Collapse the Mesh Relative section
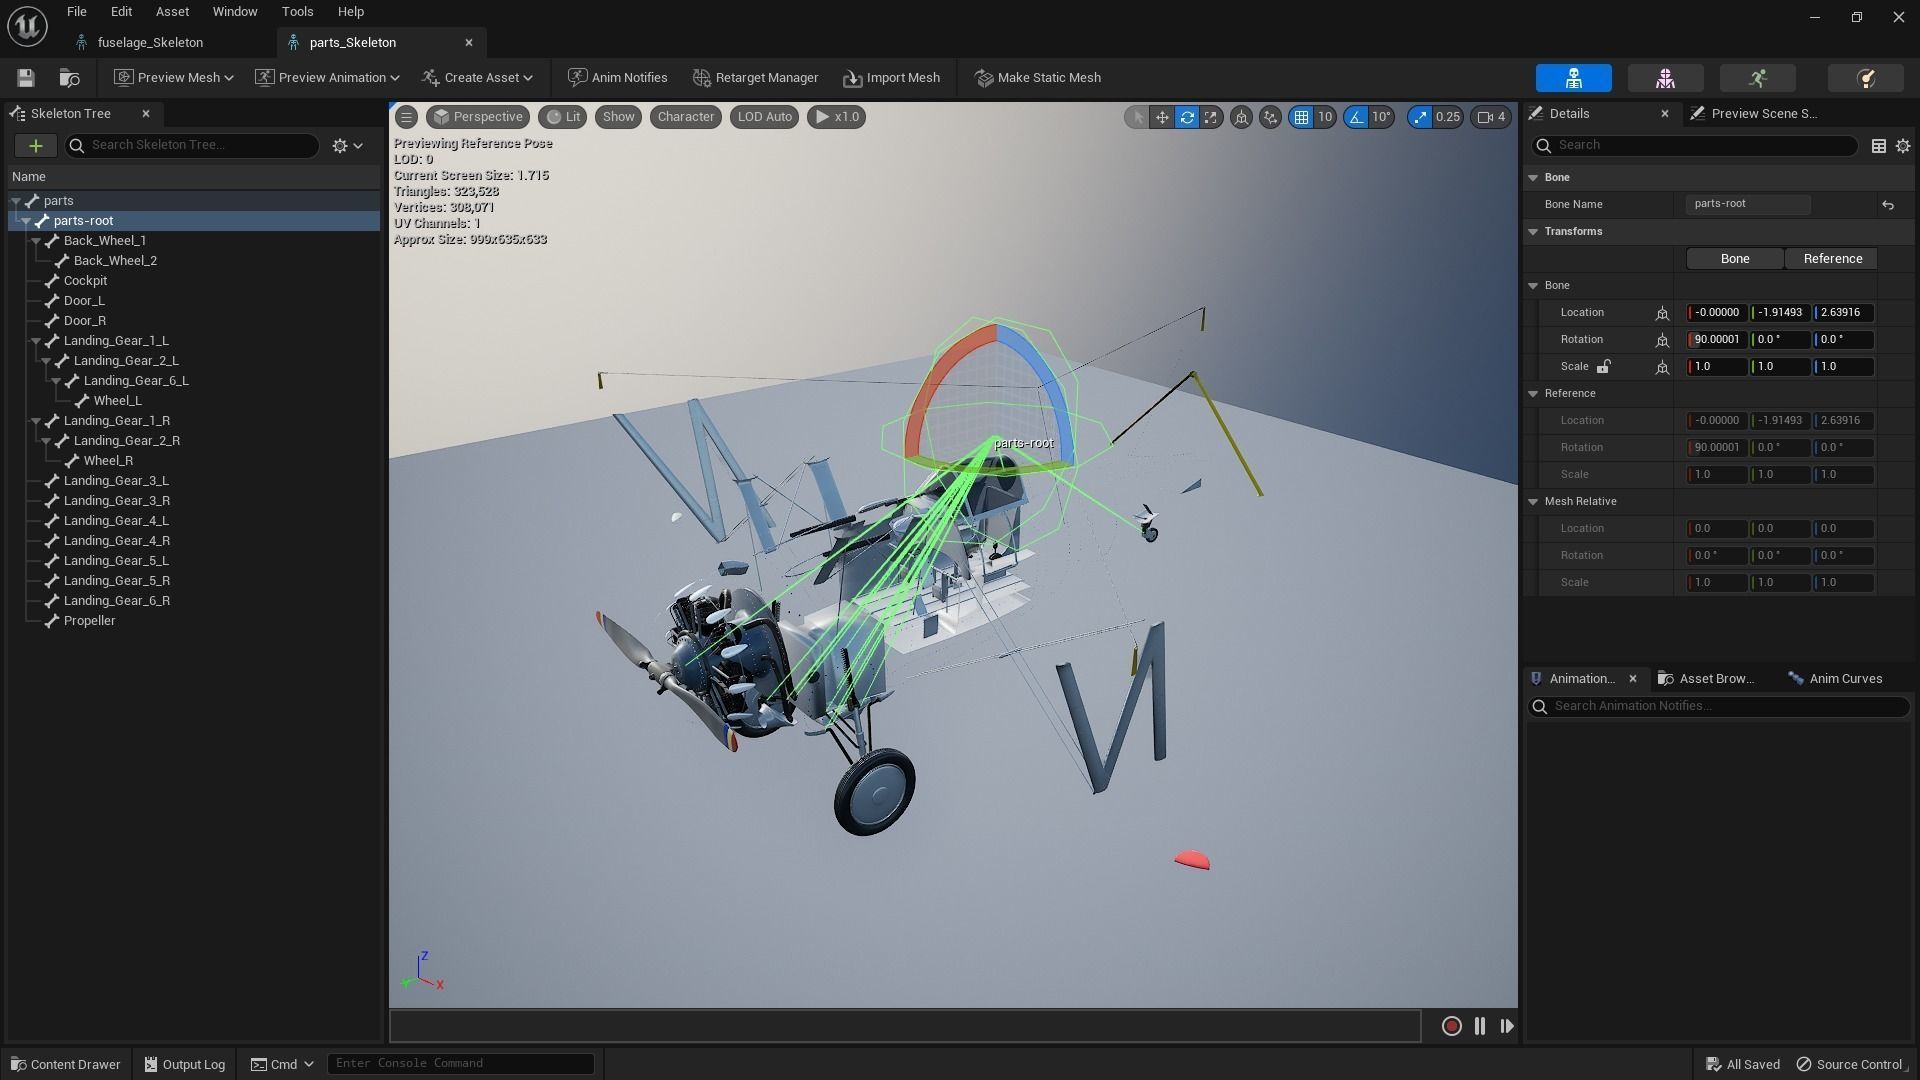 click(1533, 502)
